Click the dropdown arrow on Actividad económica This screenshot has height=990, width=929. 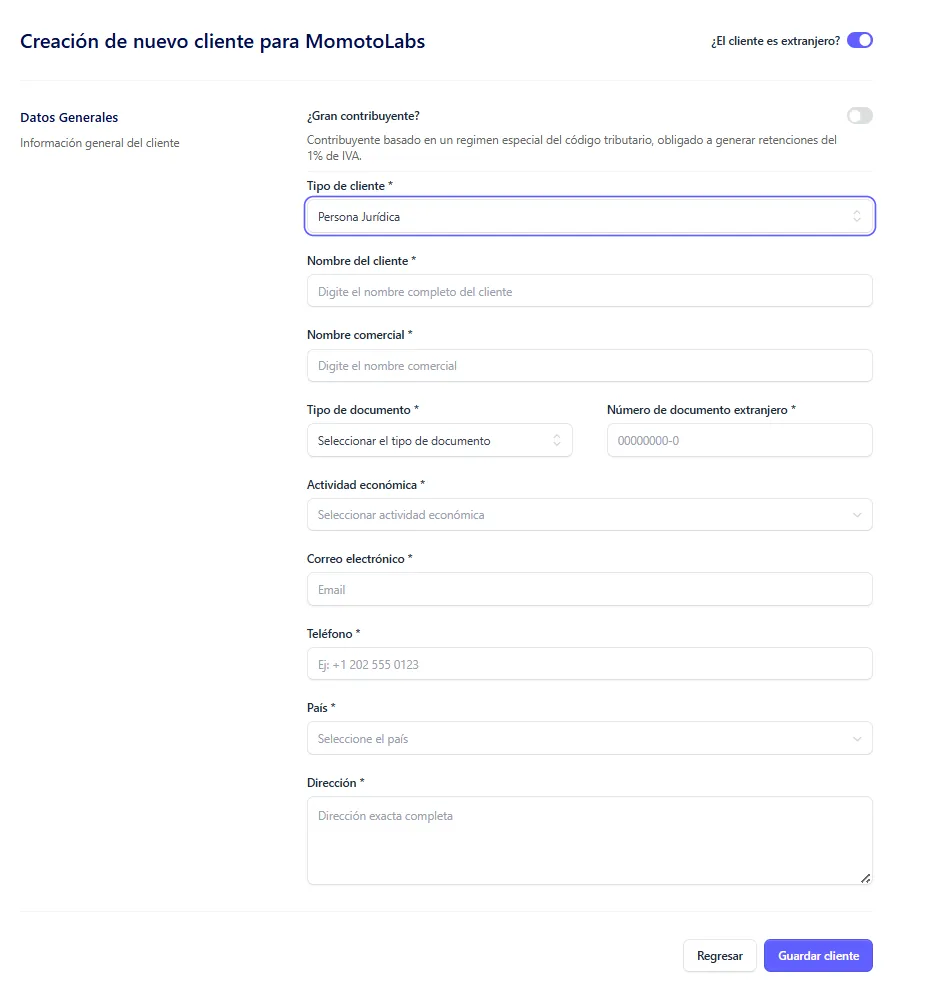pos(858,514)
